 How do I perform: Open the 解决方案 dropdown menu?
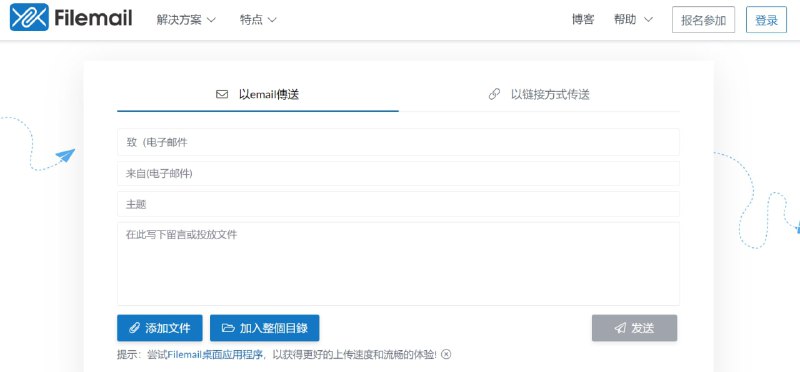tap(186, 20)
